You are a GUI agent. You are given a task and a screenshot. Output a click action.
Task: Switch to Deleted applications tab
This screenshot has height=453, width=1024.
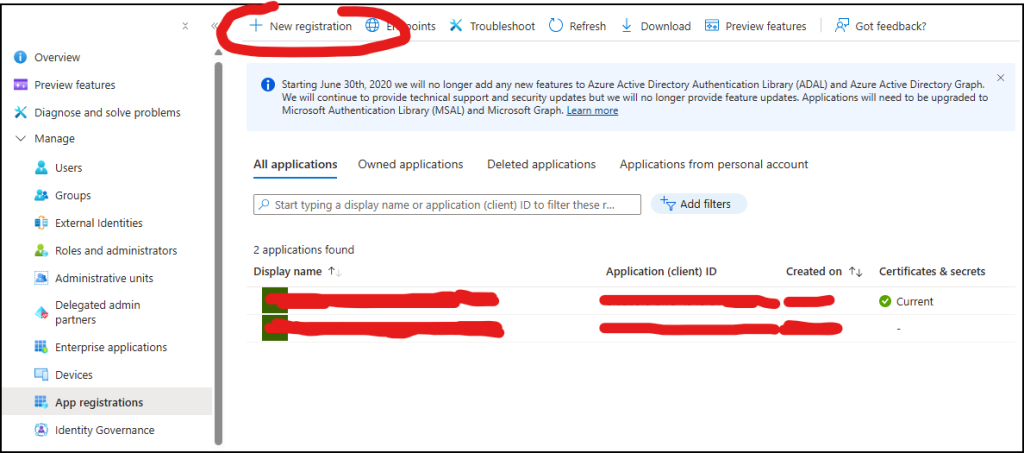541,164
